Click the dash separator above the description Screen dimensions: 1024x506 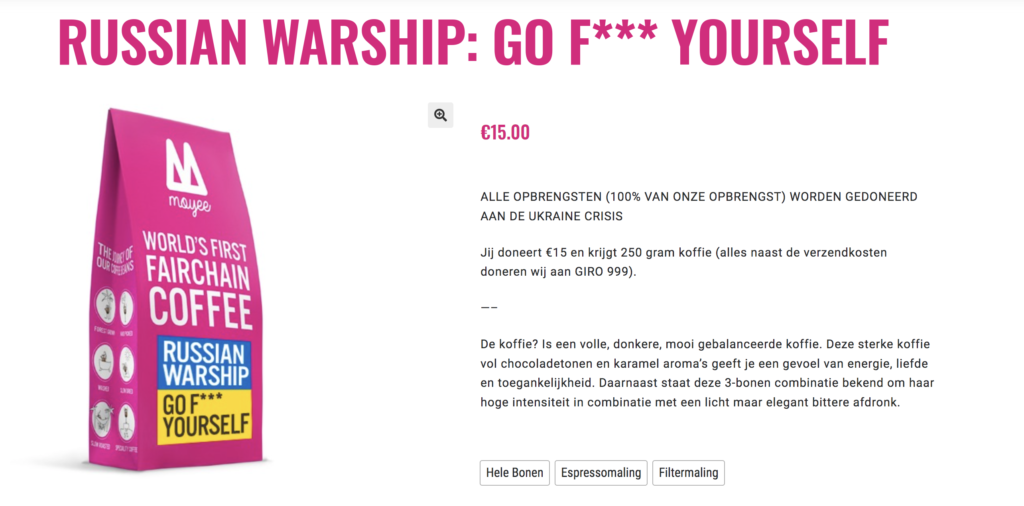point(489,308)
